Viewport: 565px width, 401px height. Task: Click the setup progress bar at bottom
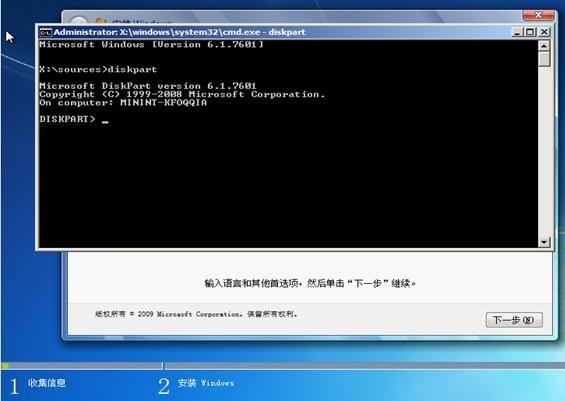(282, 366)
